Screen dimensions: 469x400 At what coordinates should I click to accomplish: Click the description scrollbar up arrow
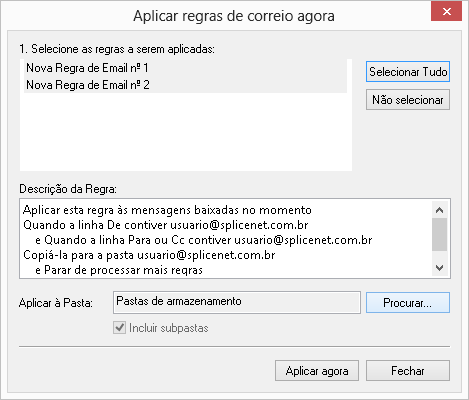439,210
